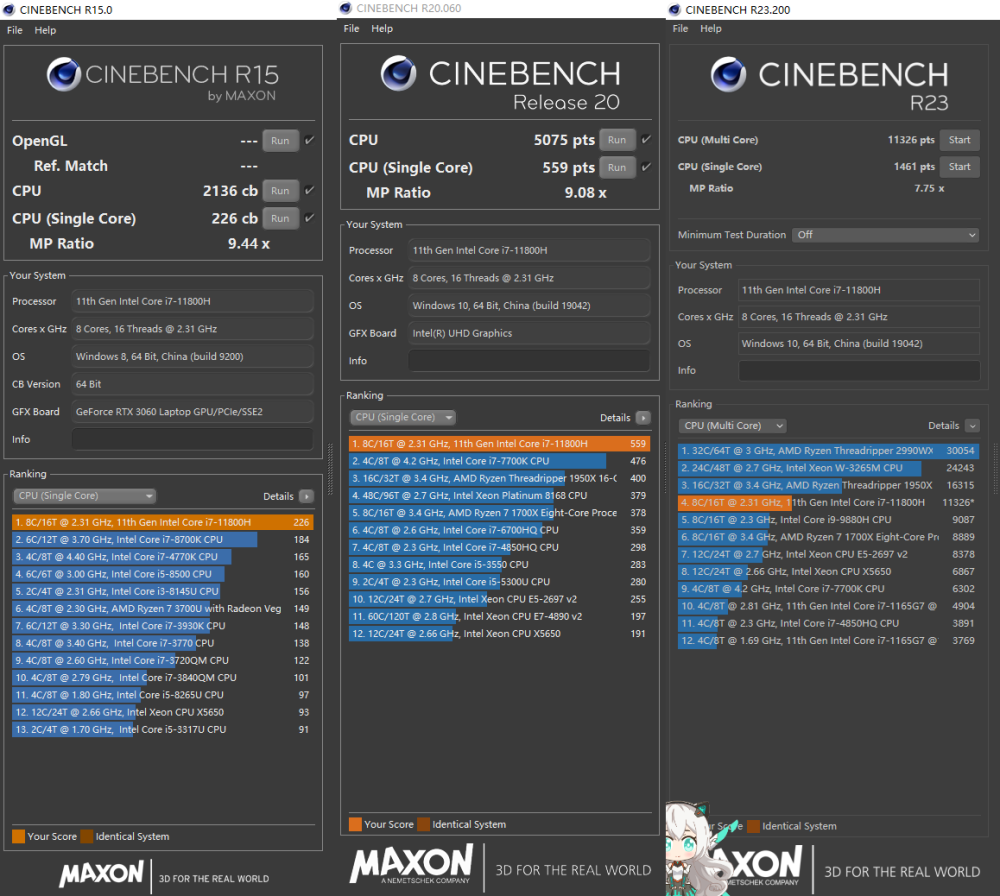Screen dimensions: 1000x896
Task: Expand the Details arrow in R15 ranking
Action: tap(306, 496)
